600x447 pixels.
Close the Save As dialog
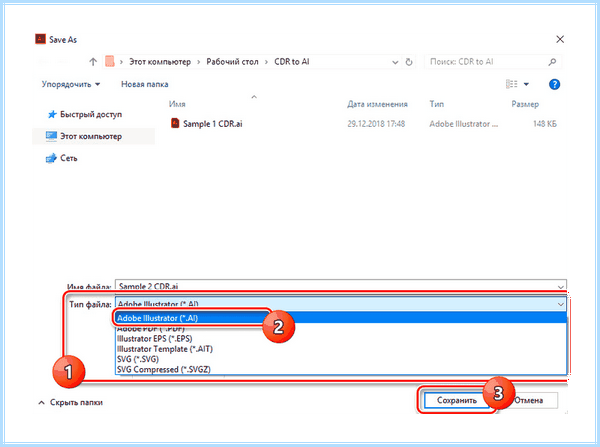coord(560,39)
